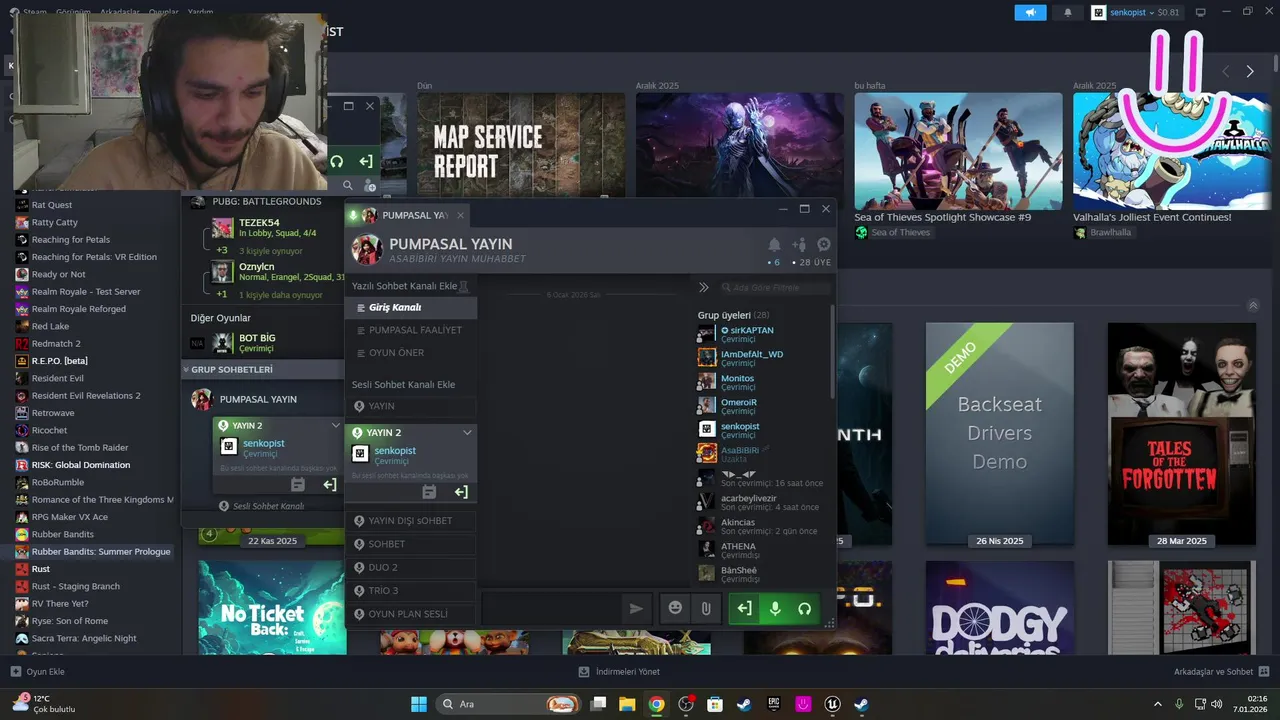Open Backseat Drivers Demo cover
The height and width of the screenshot is (720, 1280).
[999, 435]
